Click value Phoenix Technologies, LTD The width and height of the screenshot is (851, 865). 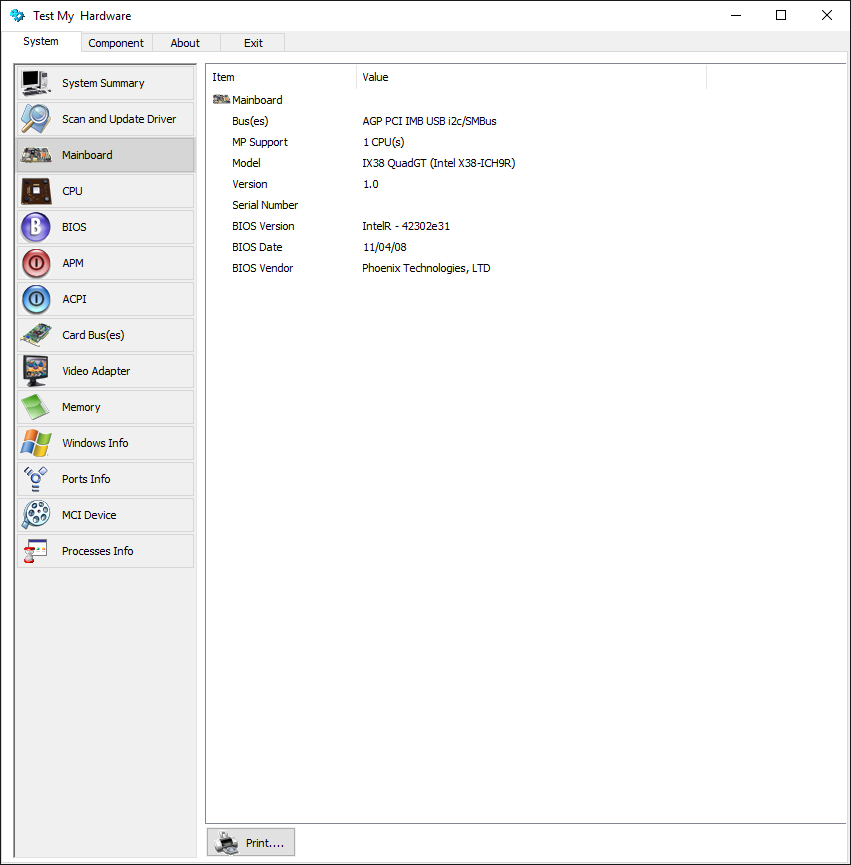click(426, 268)
